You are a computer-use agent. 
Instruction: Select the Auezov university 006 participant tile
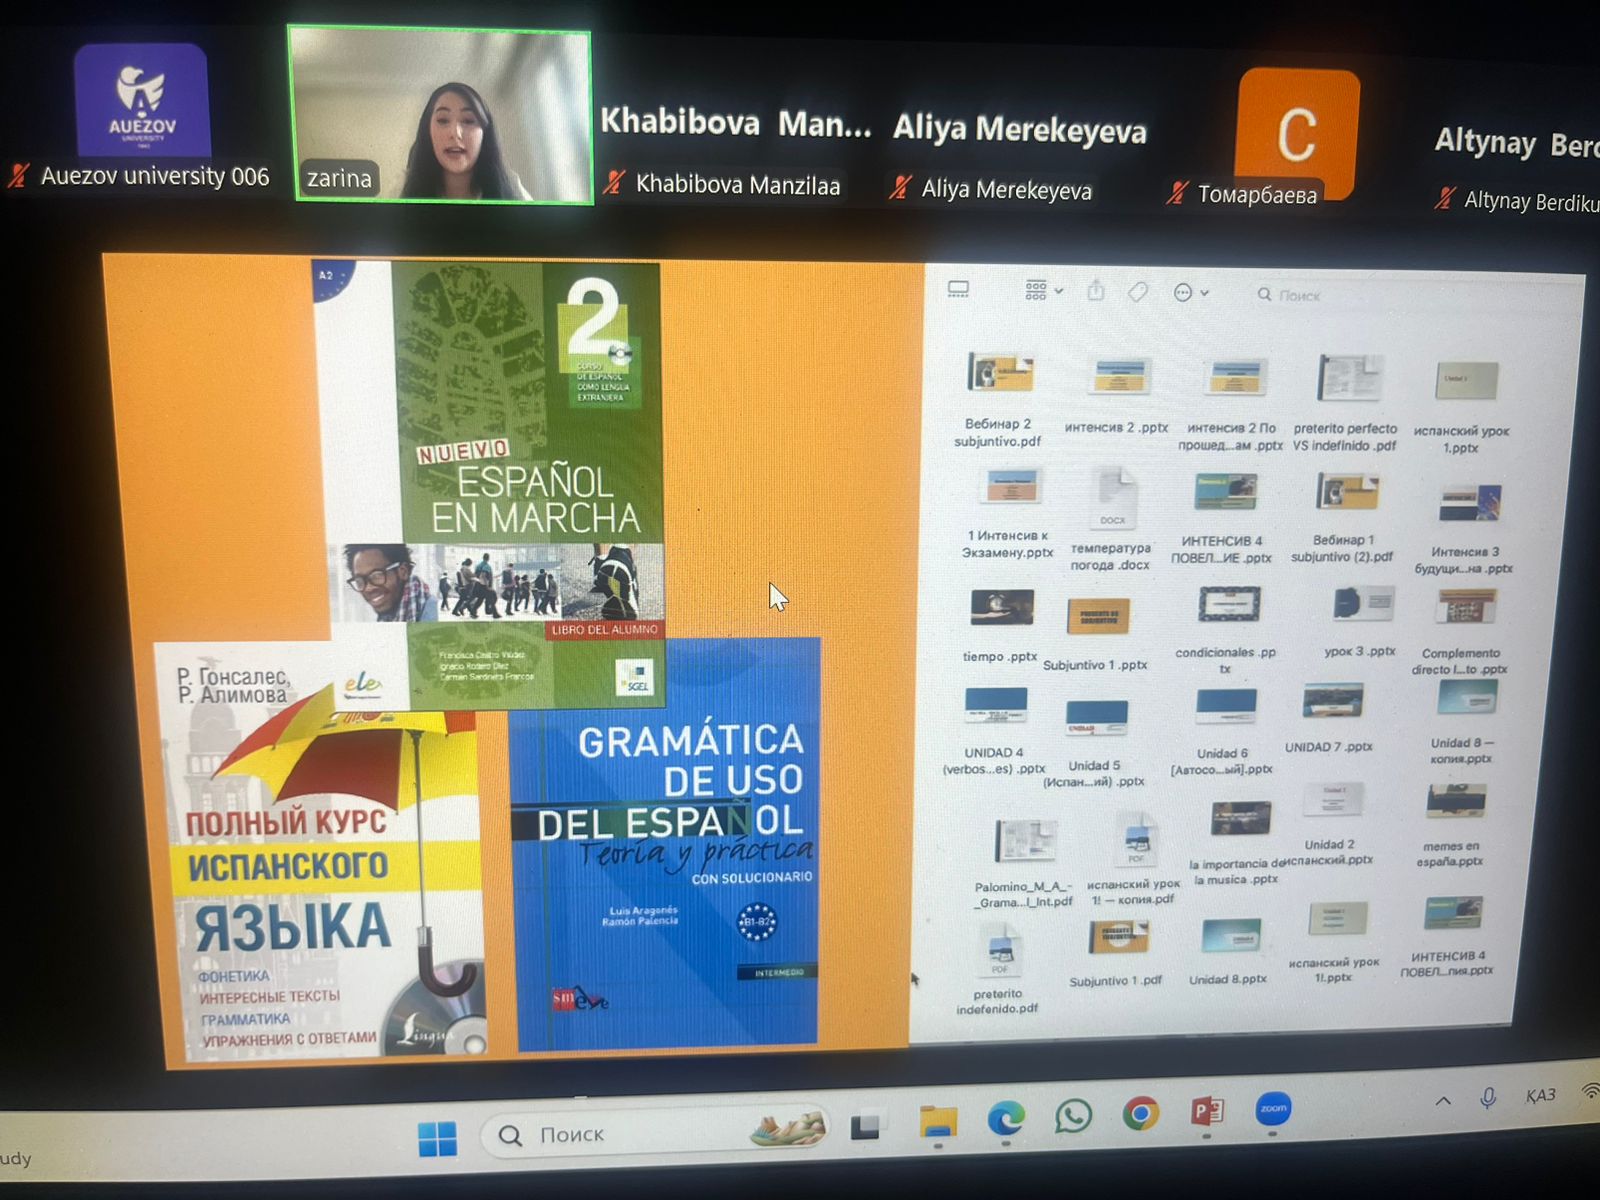[142, 118]
